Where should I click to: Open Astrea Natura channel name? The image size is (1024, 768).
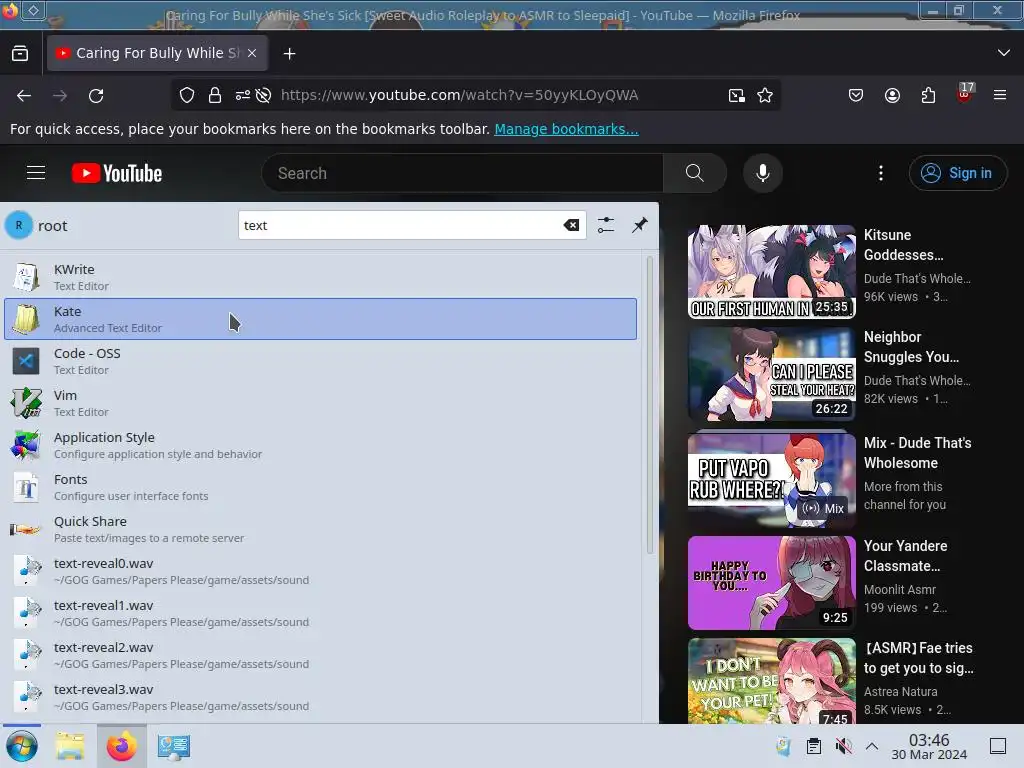click(x=900, y=691)
